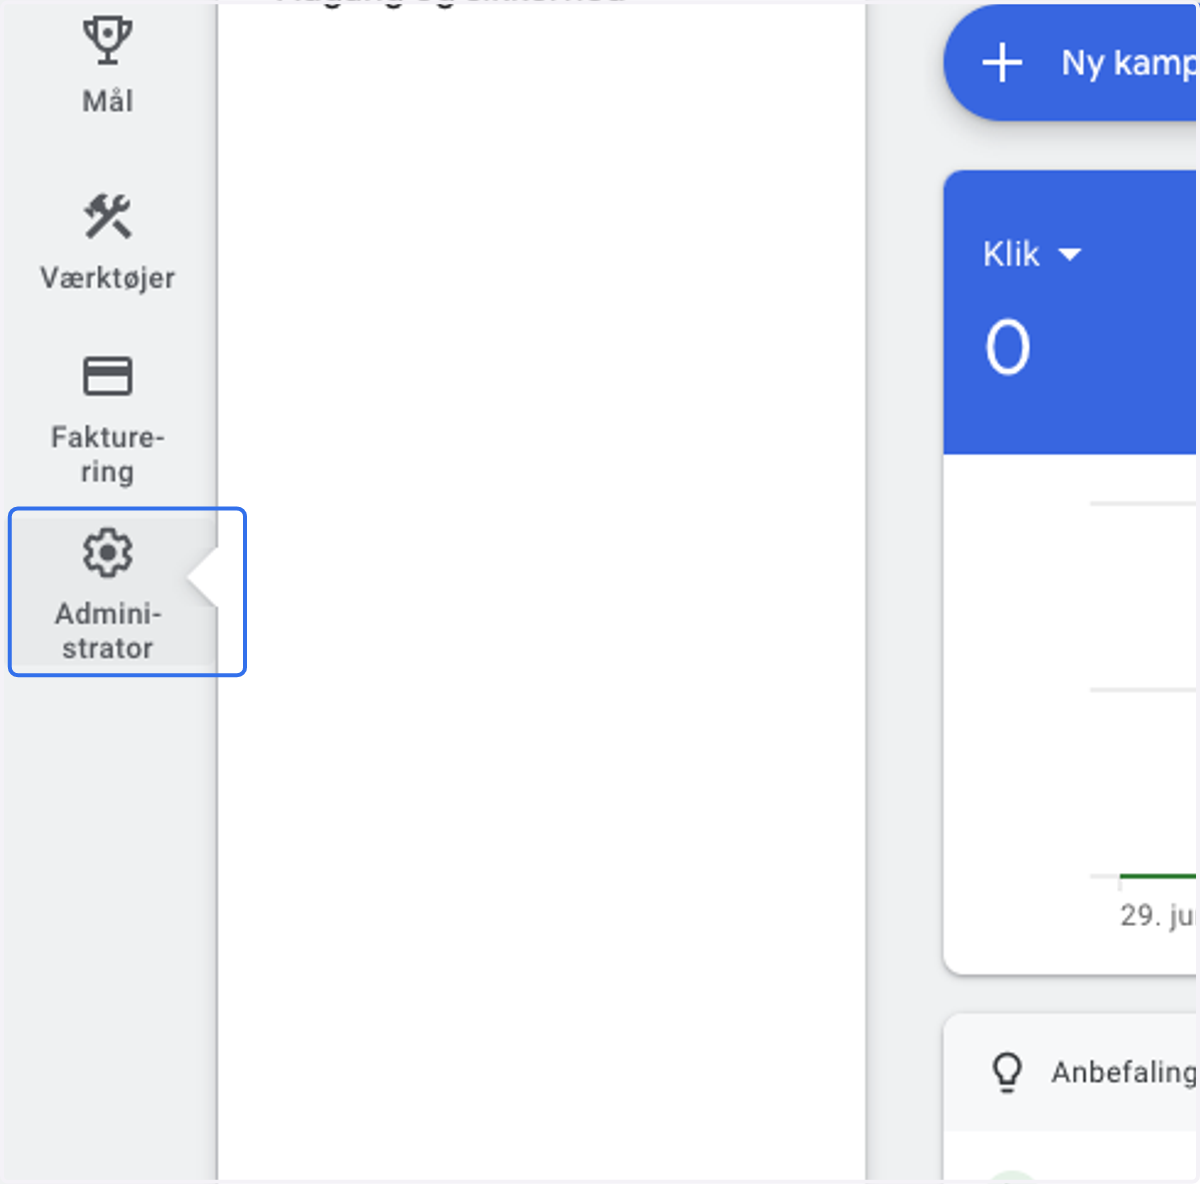Screen dimensions: 1200x1184
Task: Open the Fakturering credit card icon
Action: coord(107,377)
